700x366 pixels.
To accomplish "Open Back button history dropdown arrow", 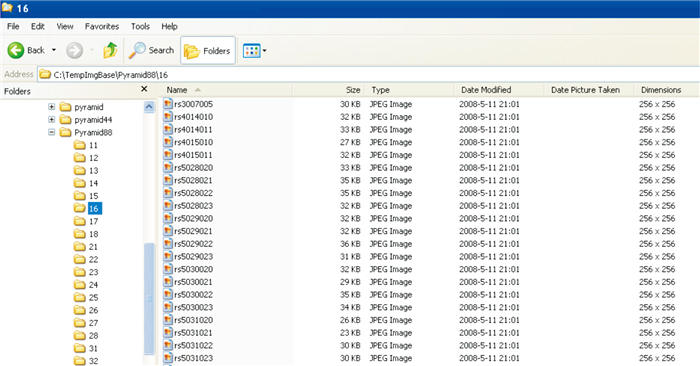I will point(54,50).
